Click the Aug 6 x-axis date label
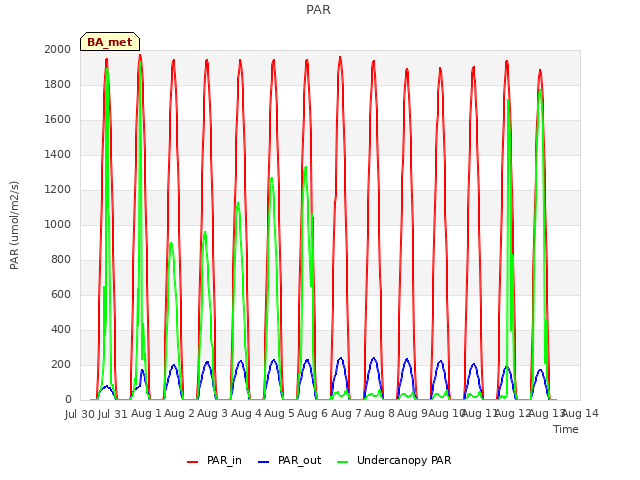This screenshot has width=640, height=480. click(x=313, y=414)
